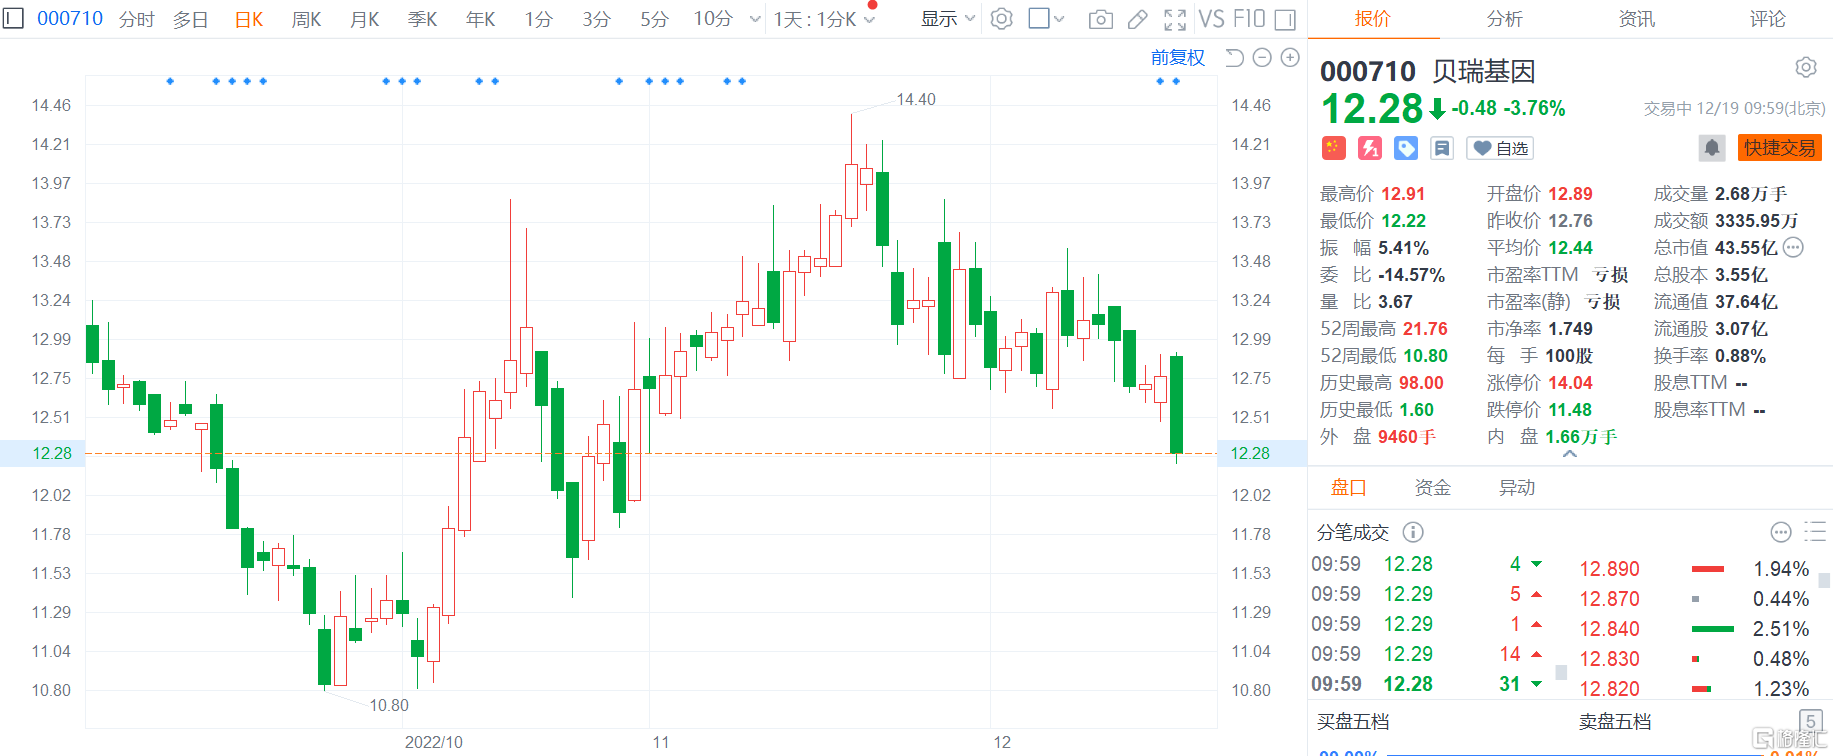The image size is (1834, 756).
Task: Open the 分析 analysis tab
Action: (x=1505, y=19)
